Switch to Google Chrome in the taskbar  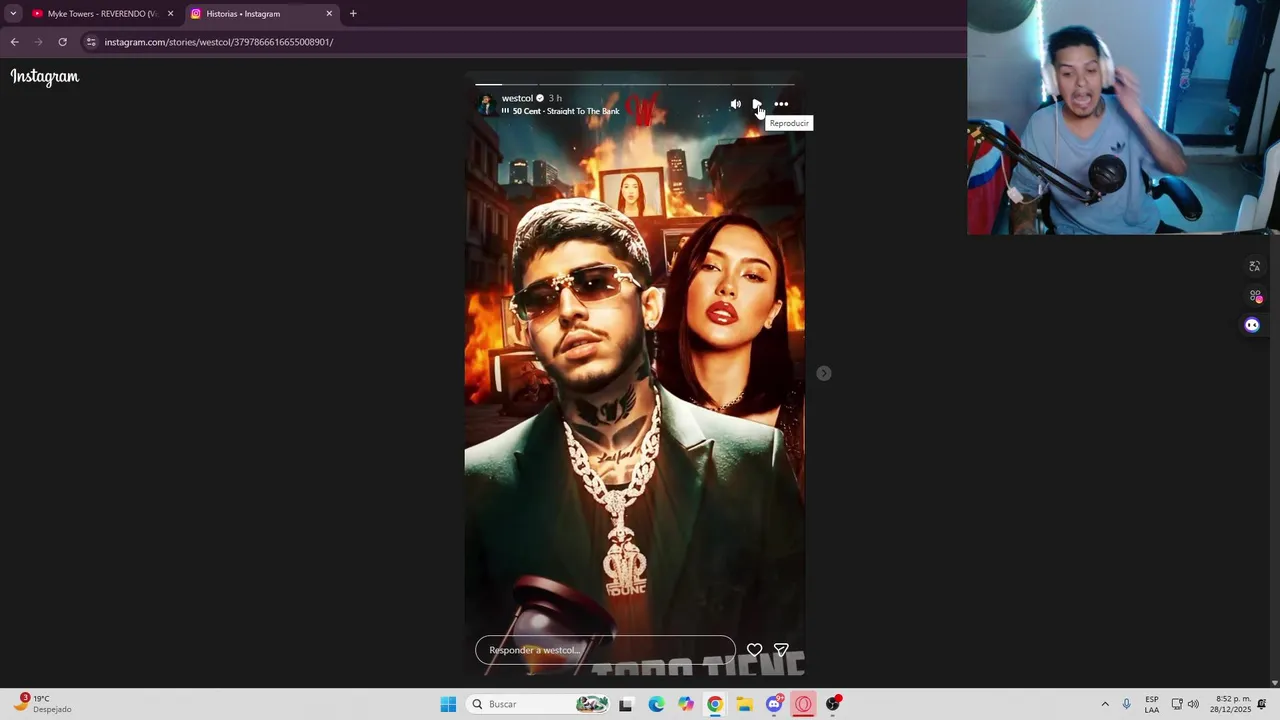[715, 704]
